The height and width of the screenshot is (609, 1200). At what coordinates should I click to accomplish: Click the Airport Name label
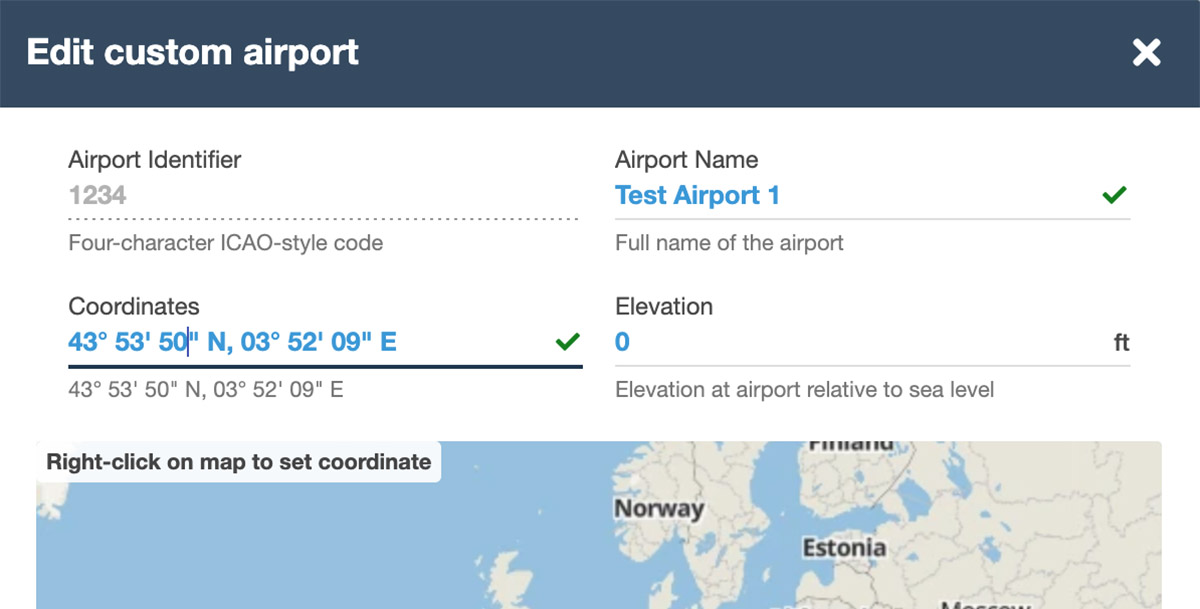pos(686,159)
